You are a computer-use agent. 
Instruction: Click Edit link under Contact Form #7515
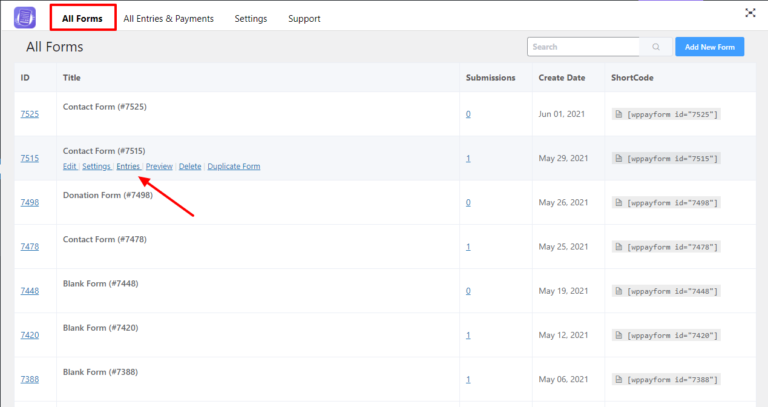coord(69,166)
